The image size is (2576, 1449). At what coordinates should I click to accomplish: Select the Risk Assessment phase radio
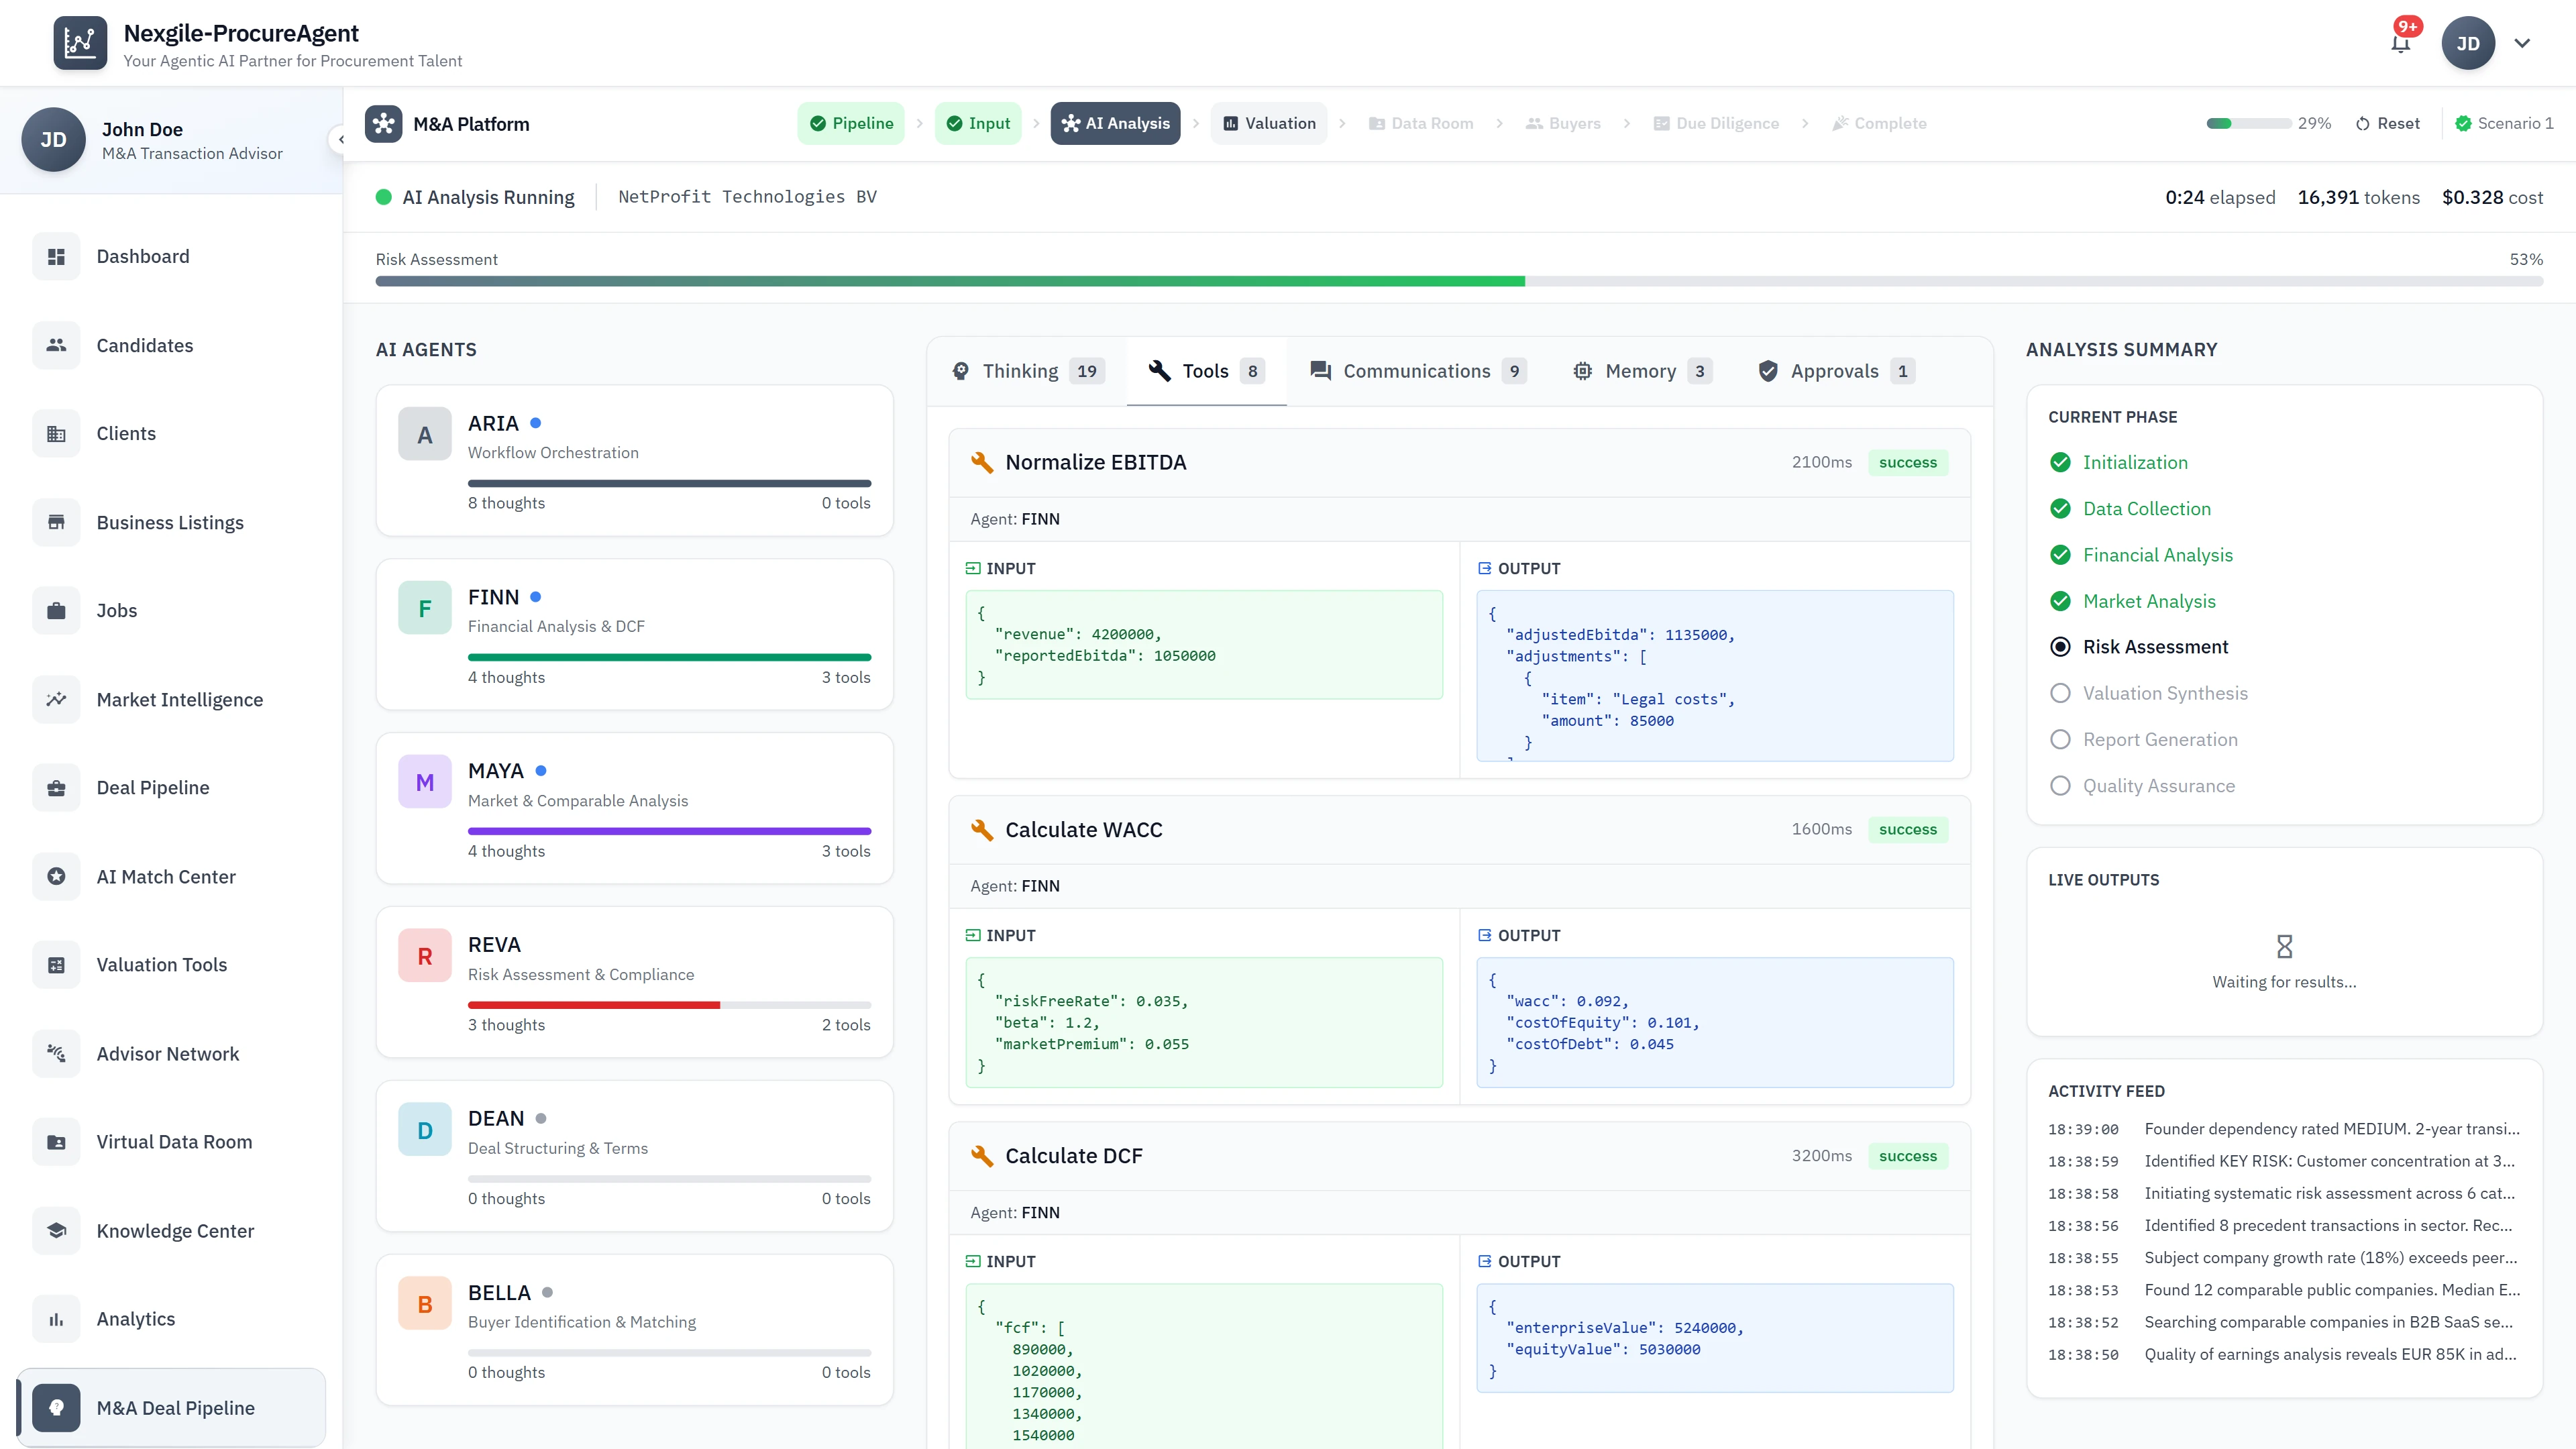tap(2060, 646)
